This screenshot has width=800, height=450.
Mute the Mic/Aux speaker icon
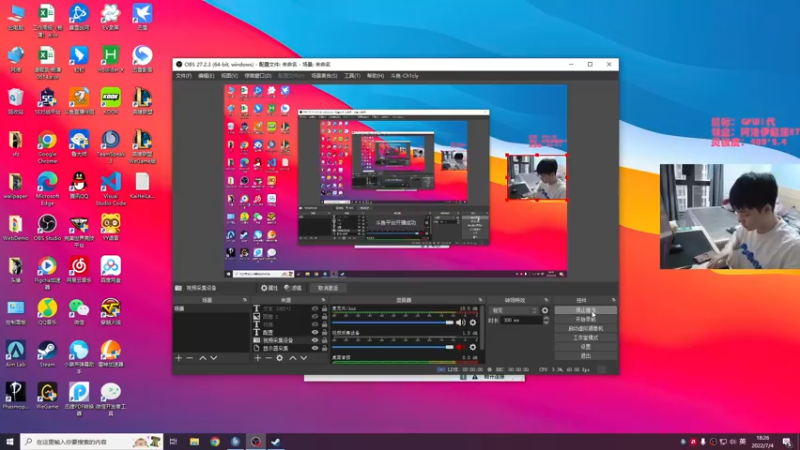point(461,322)
